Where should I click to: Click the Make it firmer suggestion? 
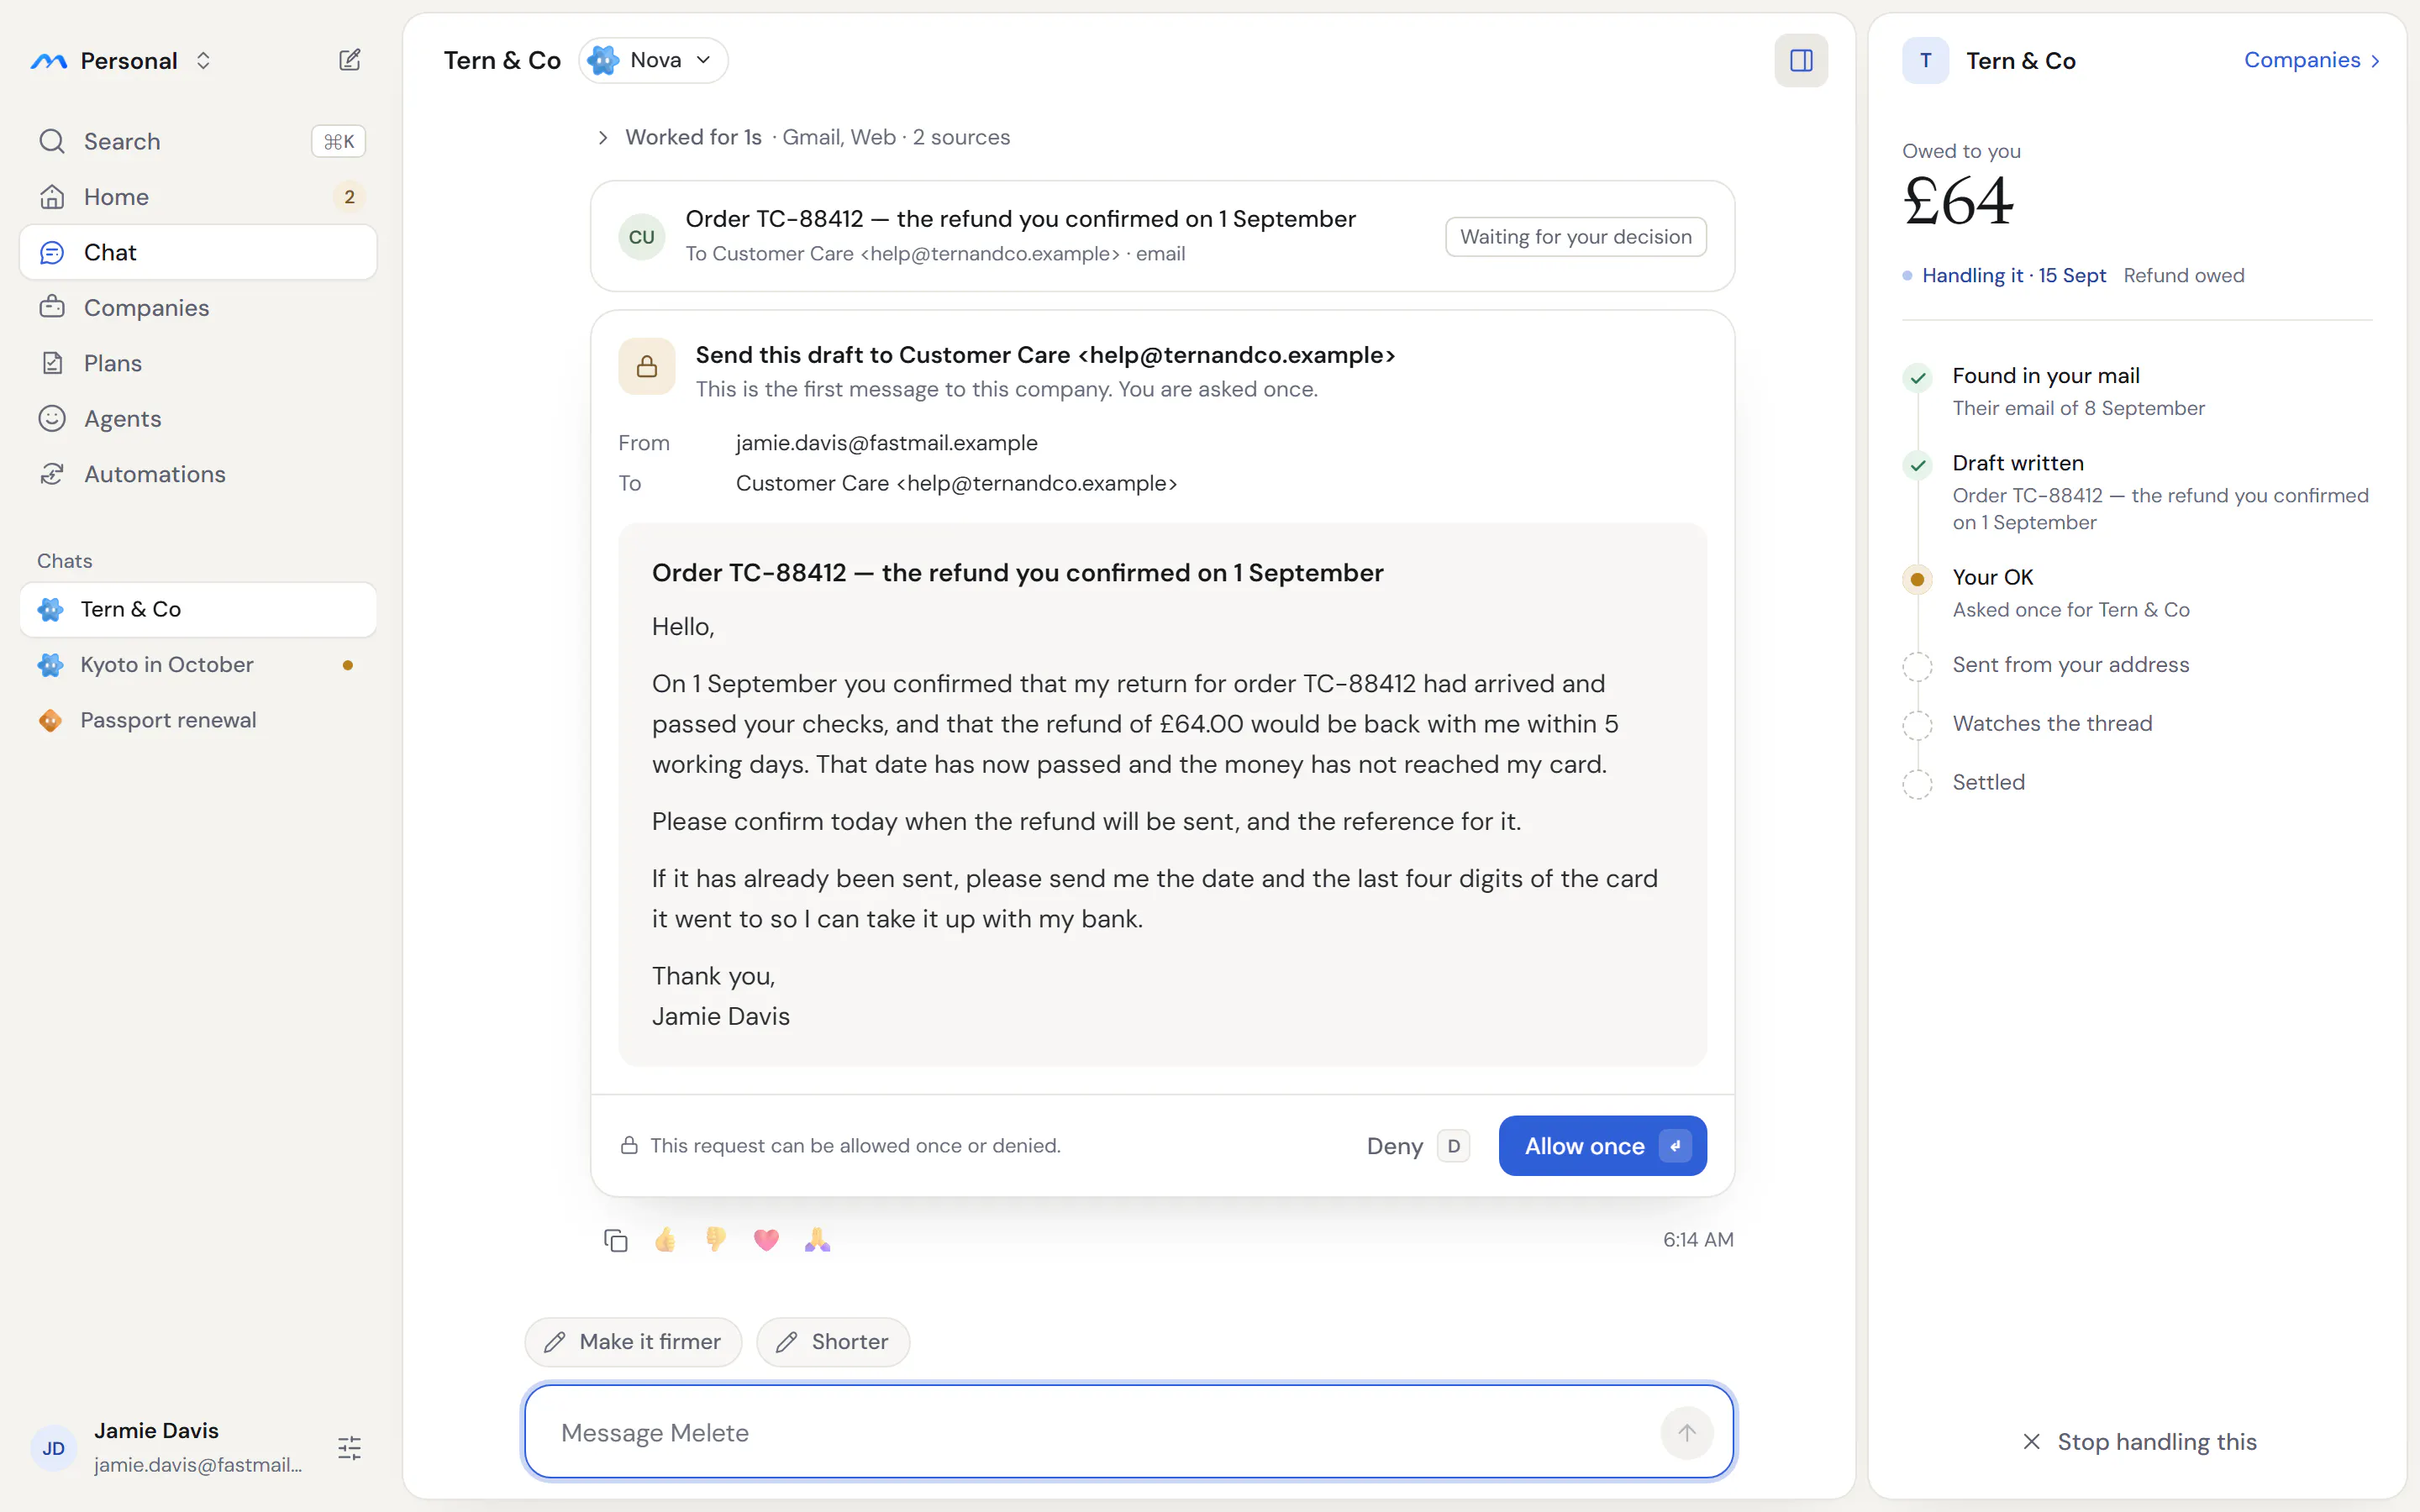point(633,1342)
